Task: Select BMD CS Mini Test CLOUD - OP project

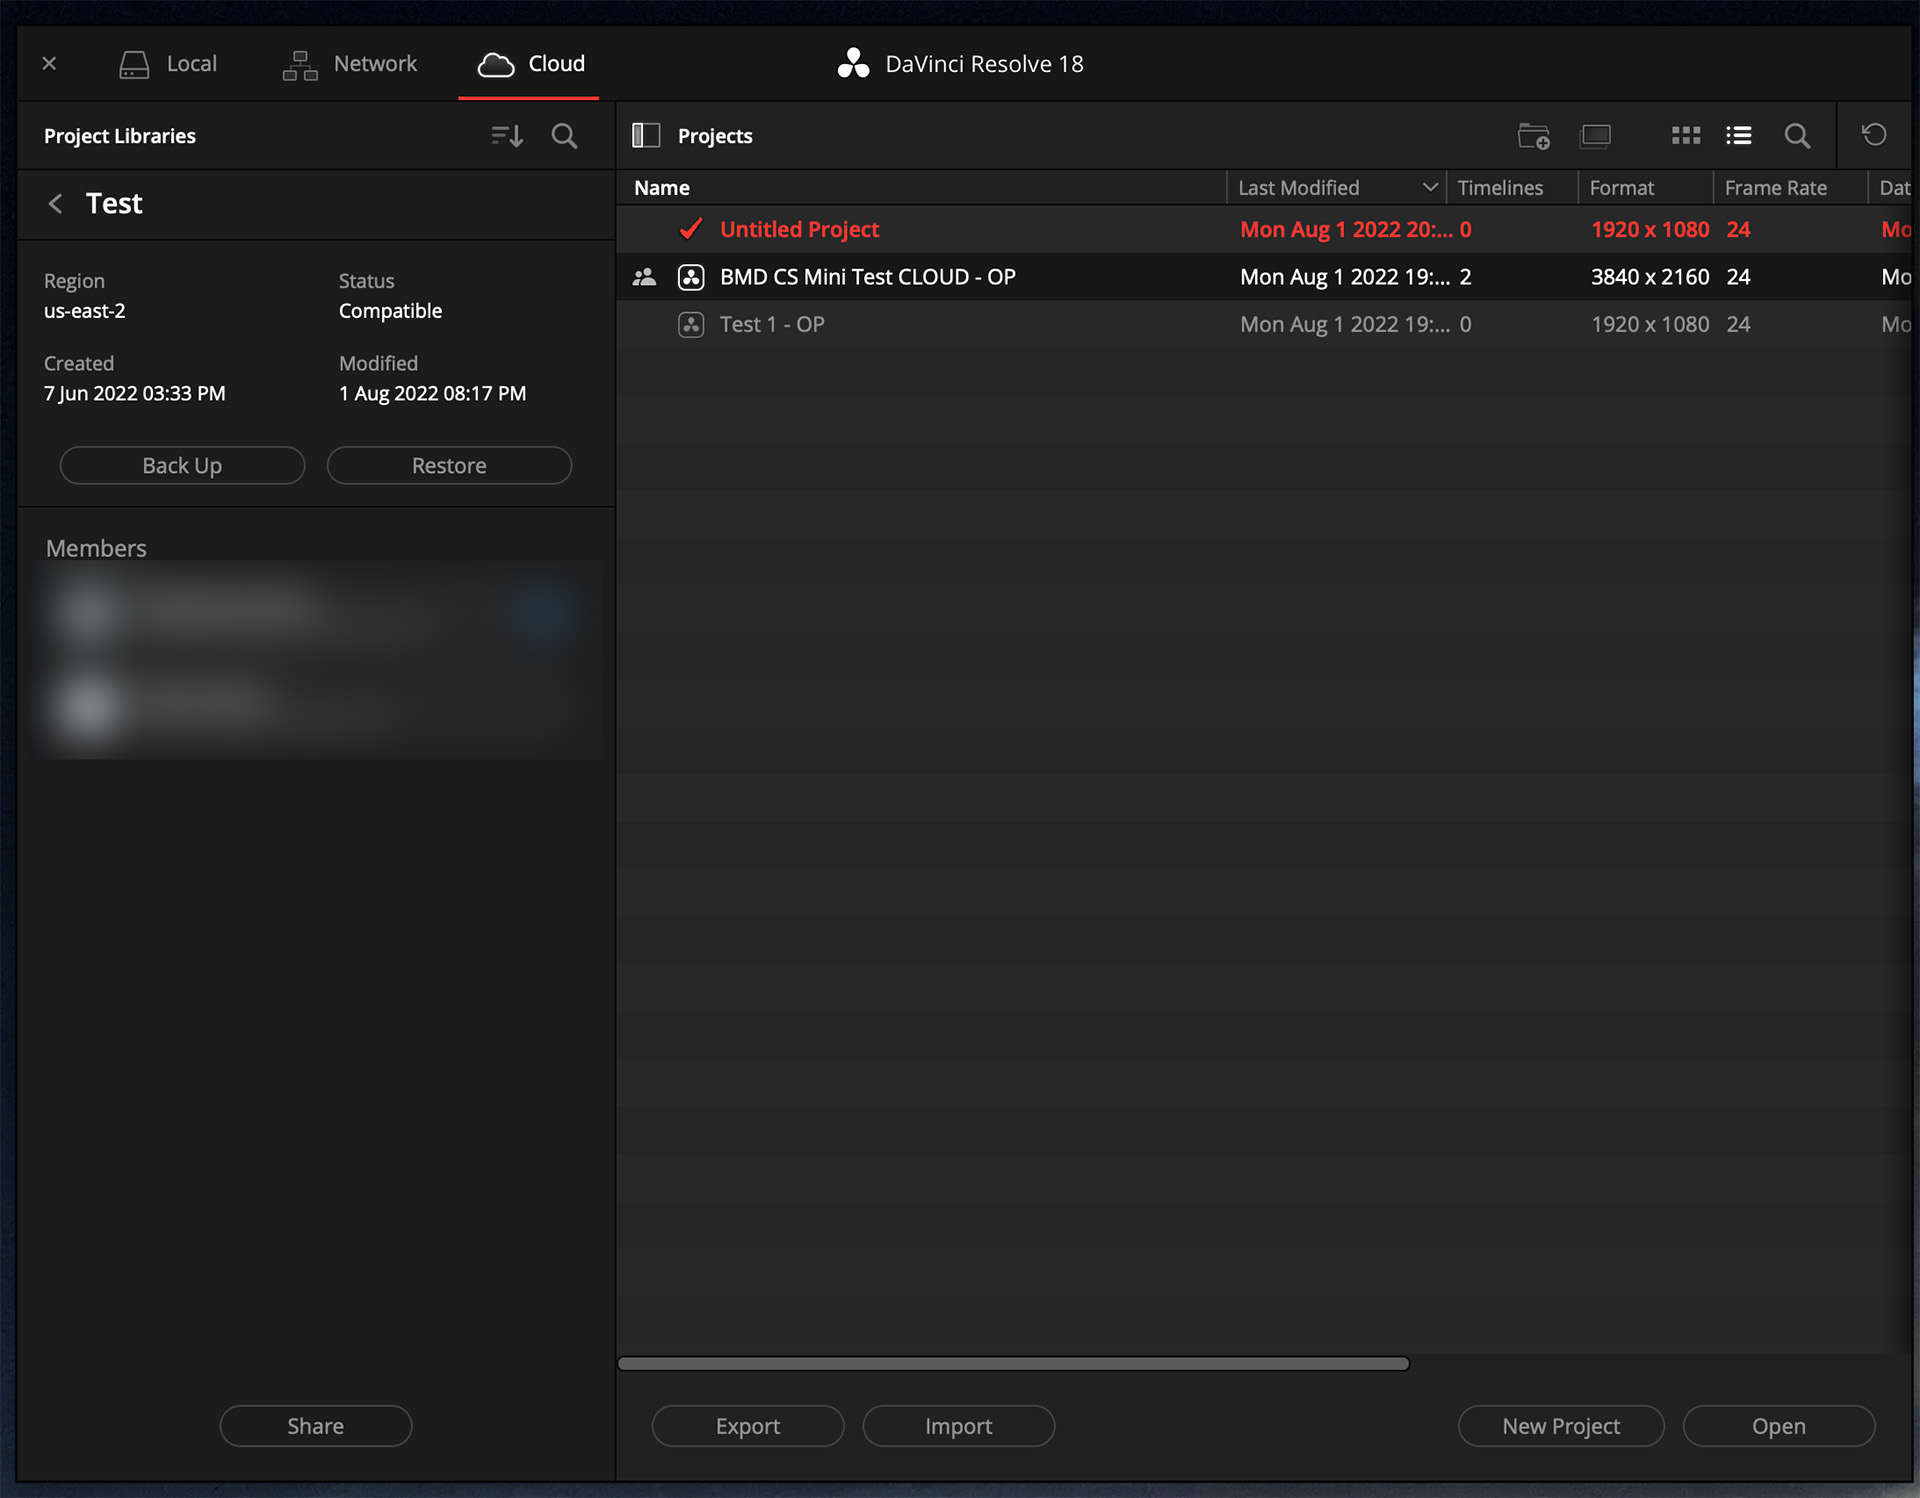Action: 1264,277
